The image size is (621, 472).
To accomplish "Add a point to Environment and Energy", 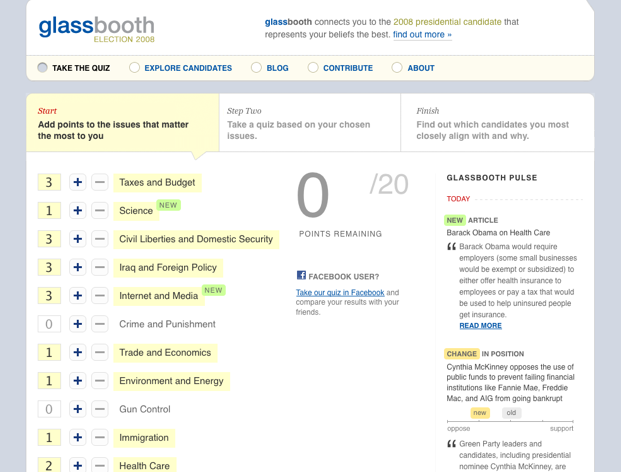I will point(78,381).
